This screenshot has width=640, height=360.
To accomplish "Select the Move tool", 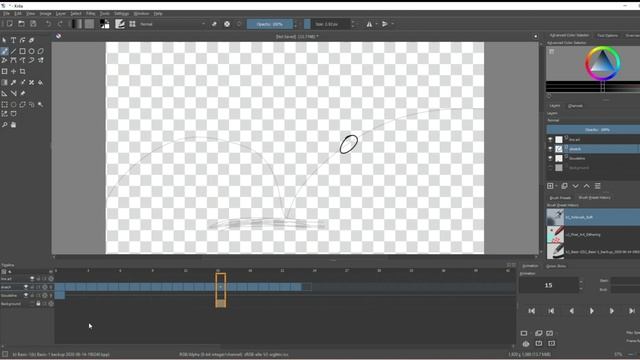I will click(13, 71).
